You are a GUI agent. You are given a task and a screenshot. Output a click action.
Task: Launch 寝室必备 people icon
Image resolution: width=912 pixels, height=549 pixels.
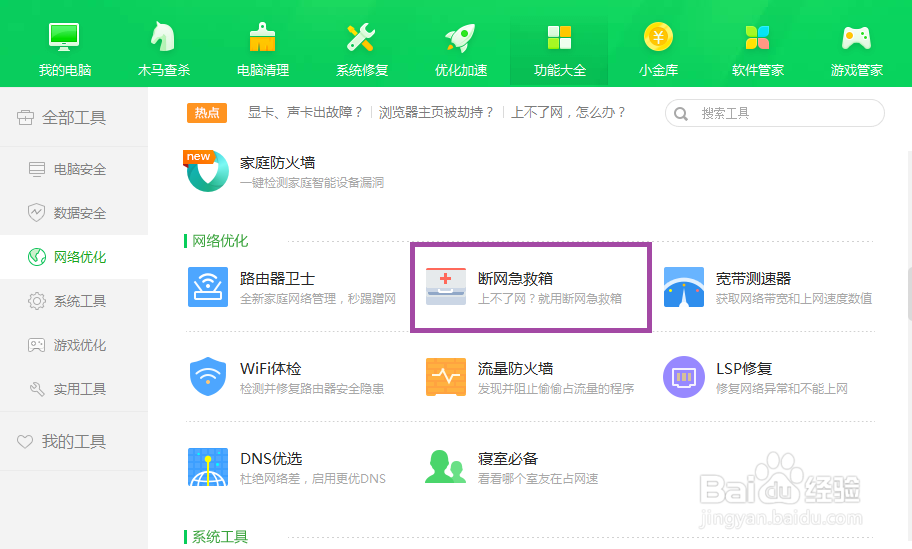(446, 466)
